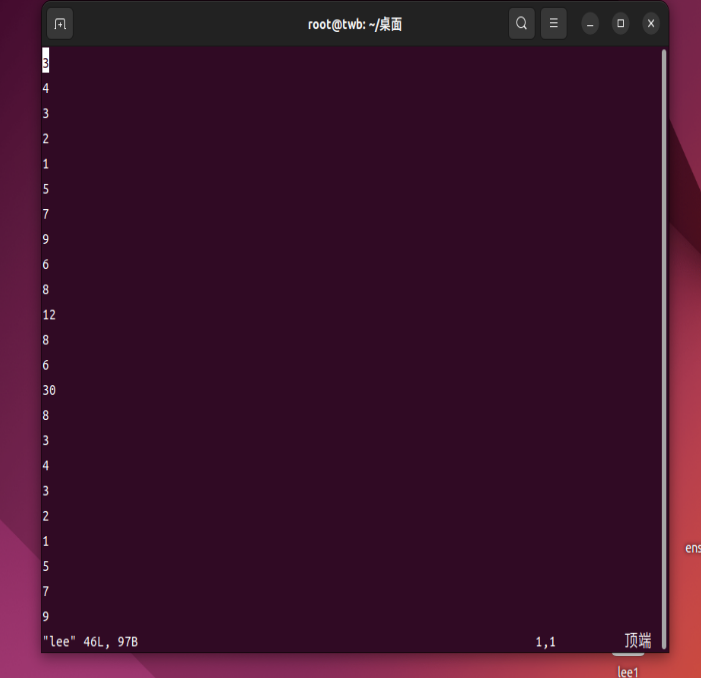Click the terminal's vertical scrollbar
Screen dimensions: 701x678
[664, 349]
